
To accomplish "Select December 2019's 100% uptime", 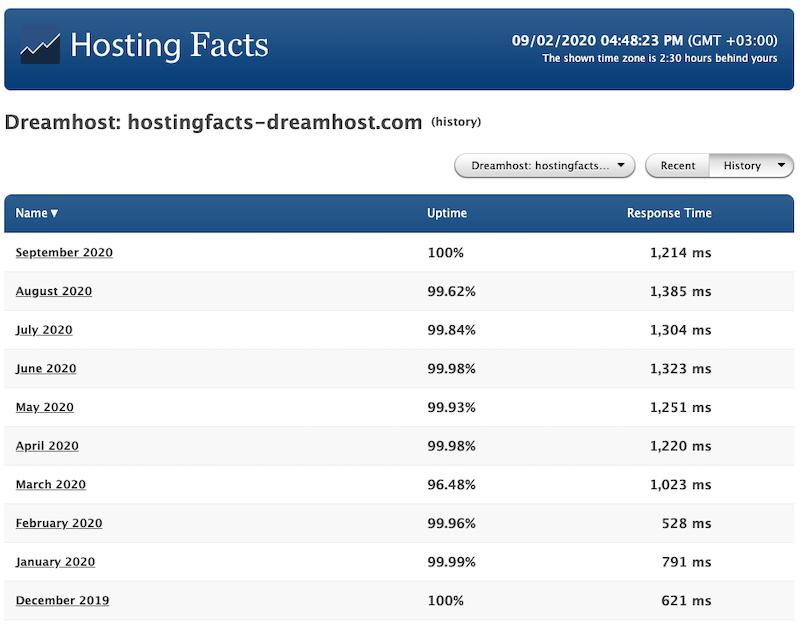I will [x=445, y=600].
